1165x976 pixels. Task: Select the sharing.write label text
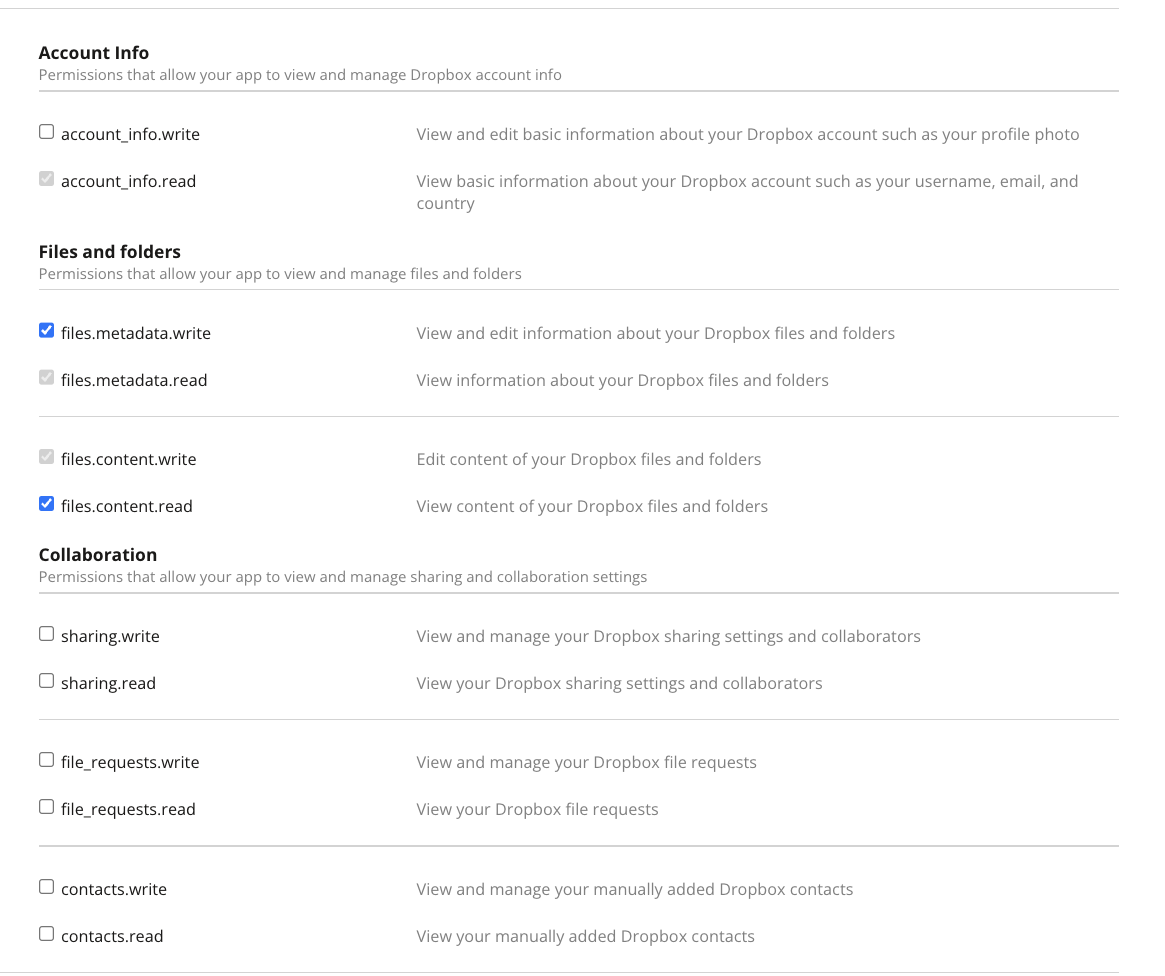click(110, 637)
